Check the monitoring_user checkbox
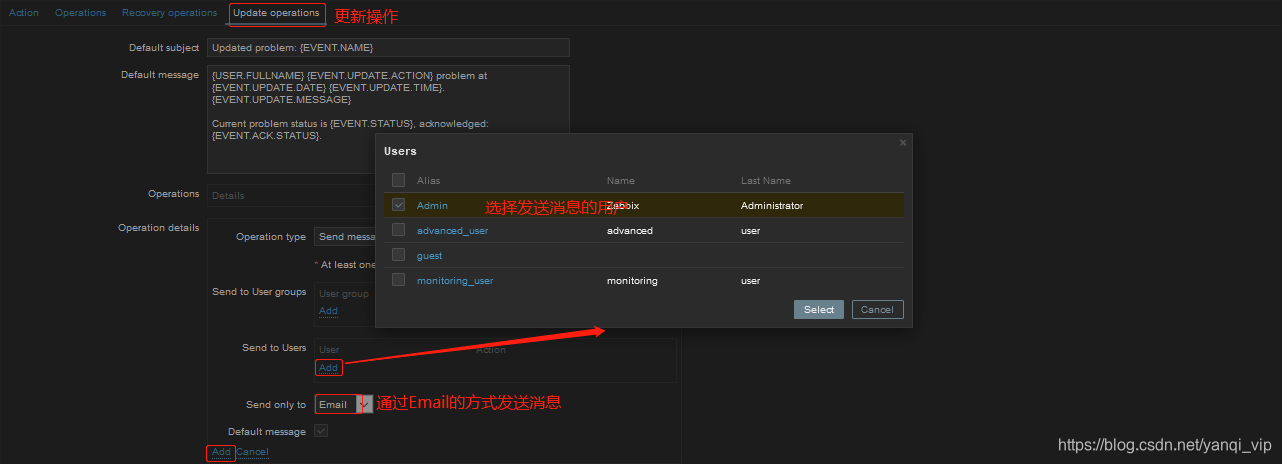 point(399,280)
